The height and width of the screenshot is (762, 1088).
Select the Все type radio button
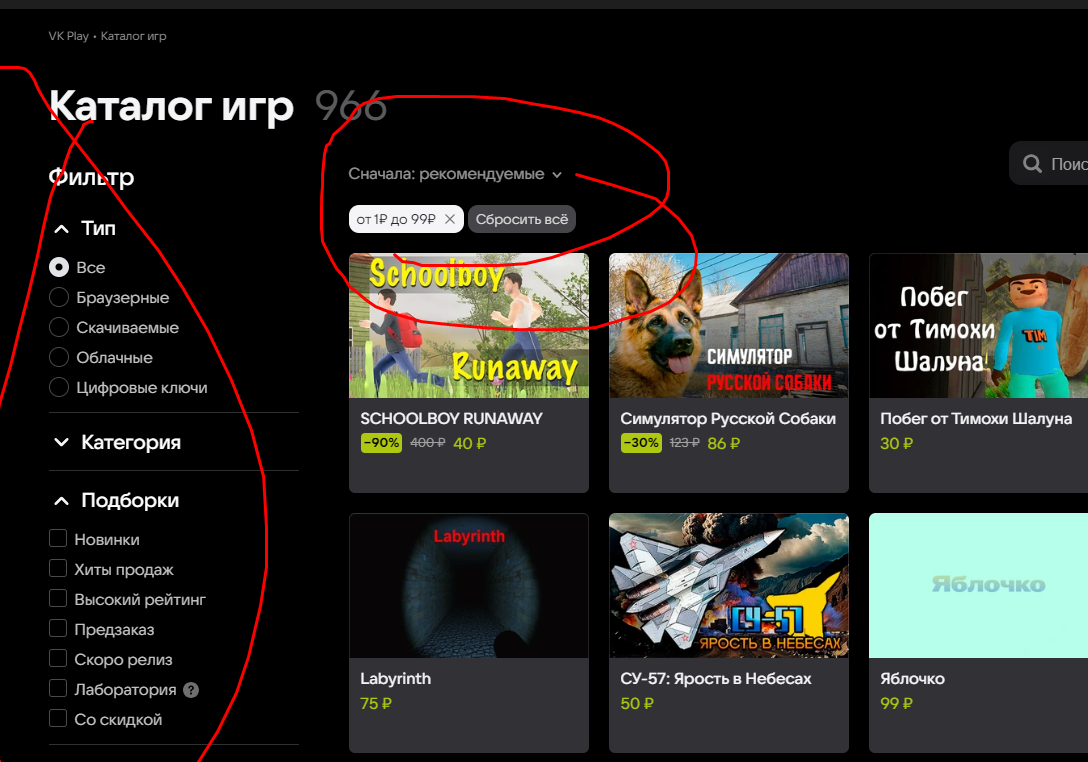(x=59, y=267)
